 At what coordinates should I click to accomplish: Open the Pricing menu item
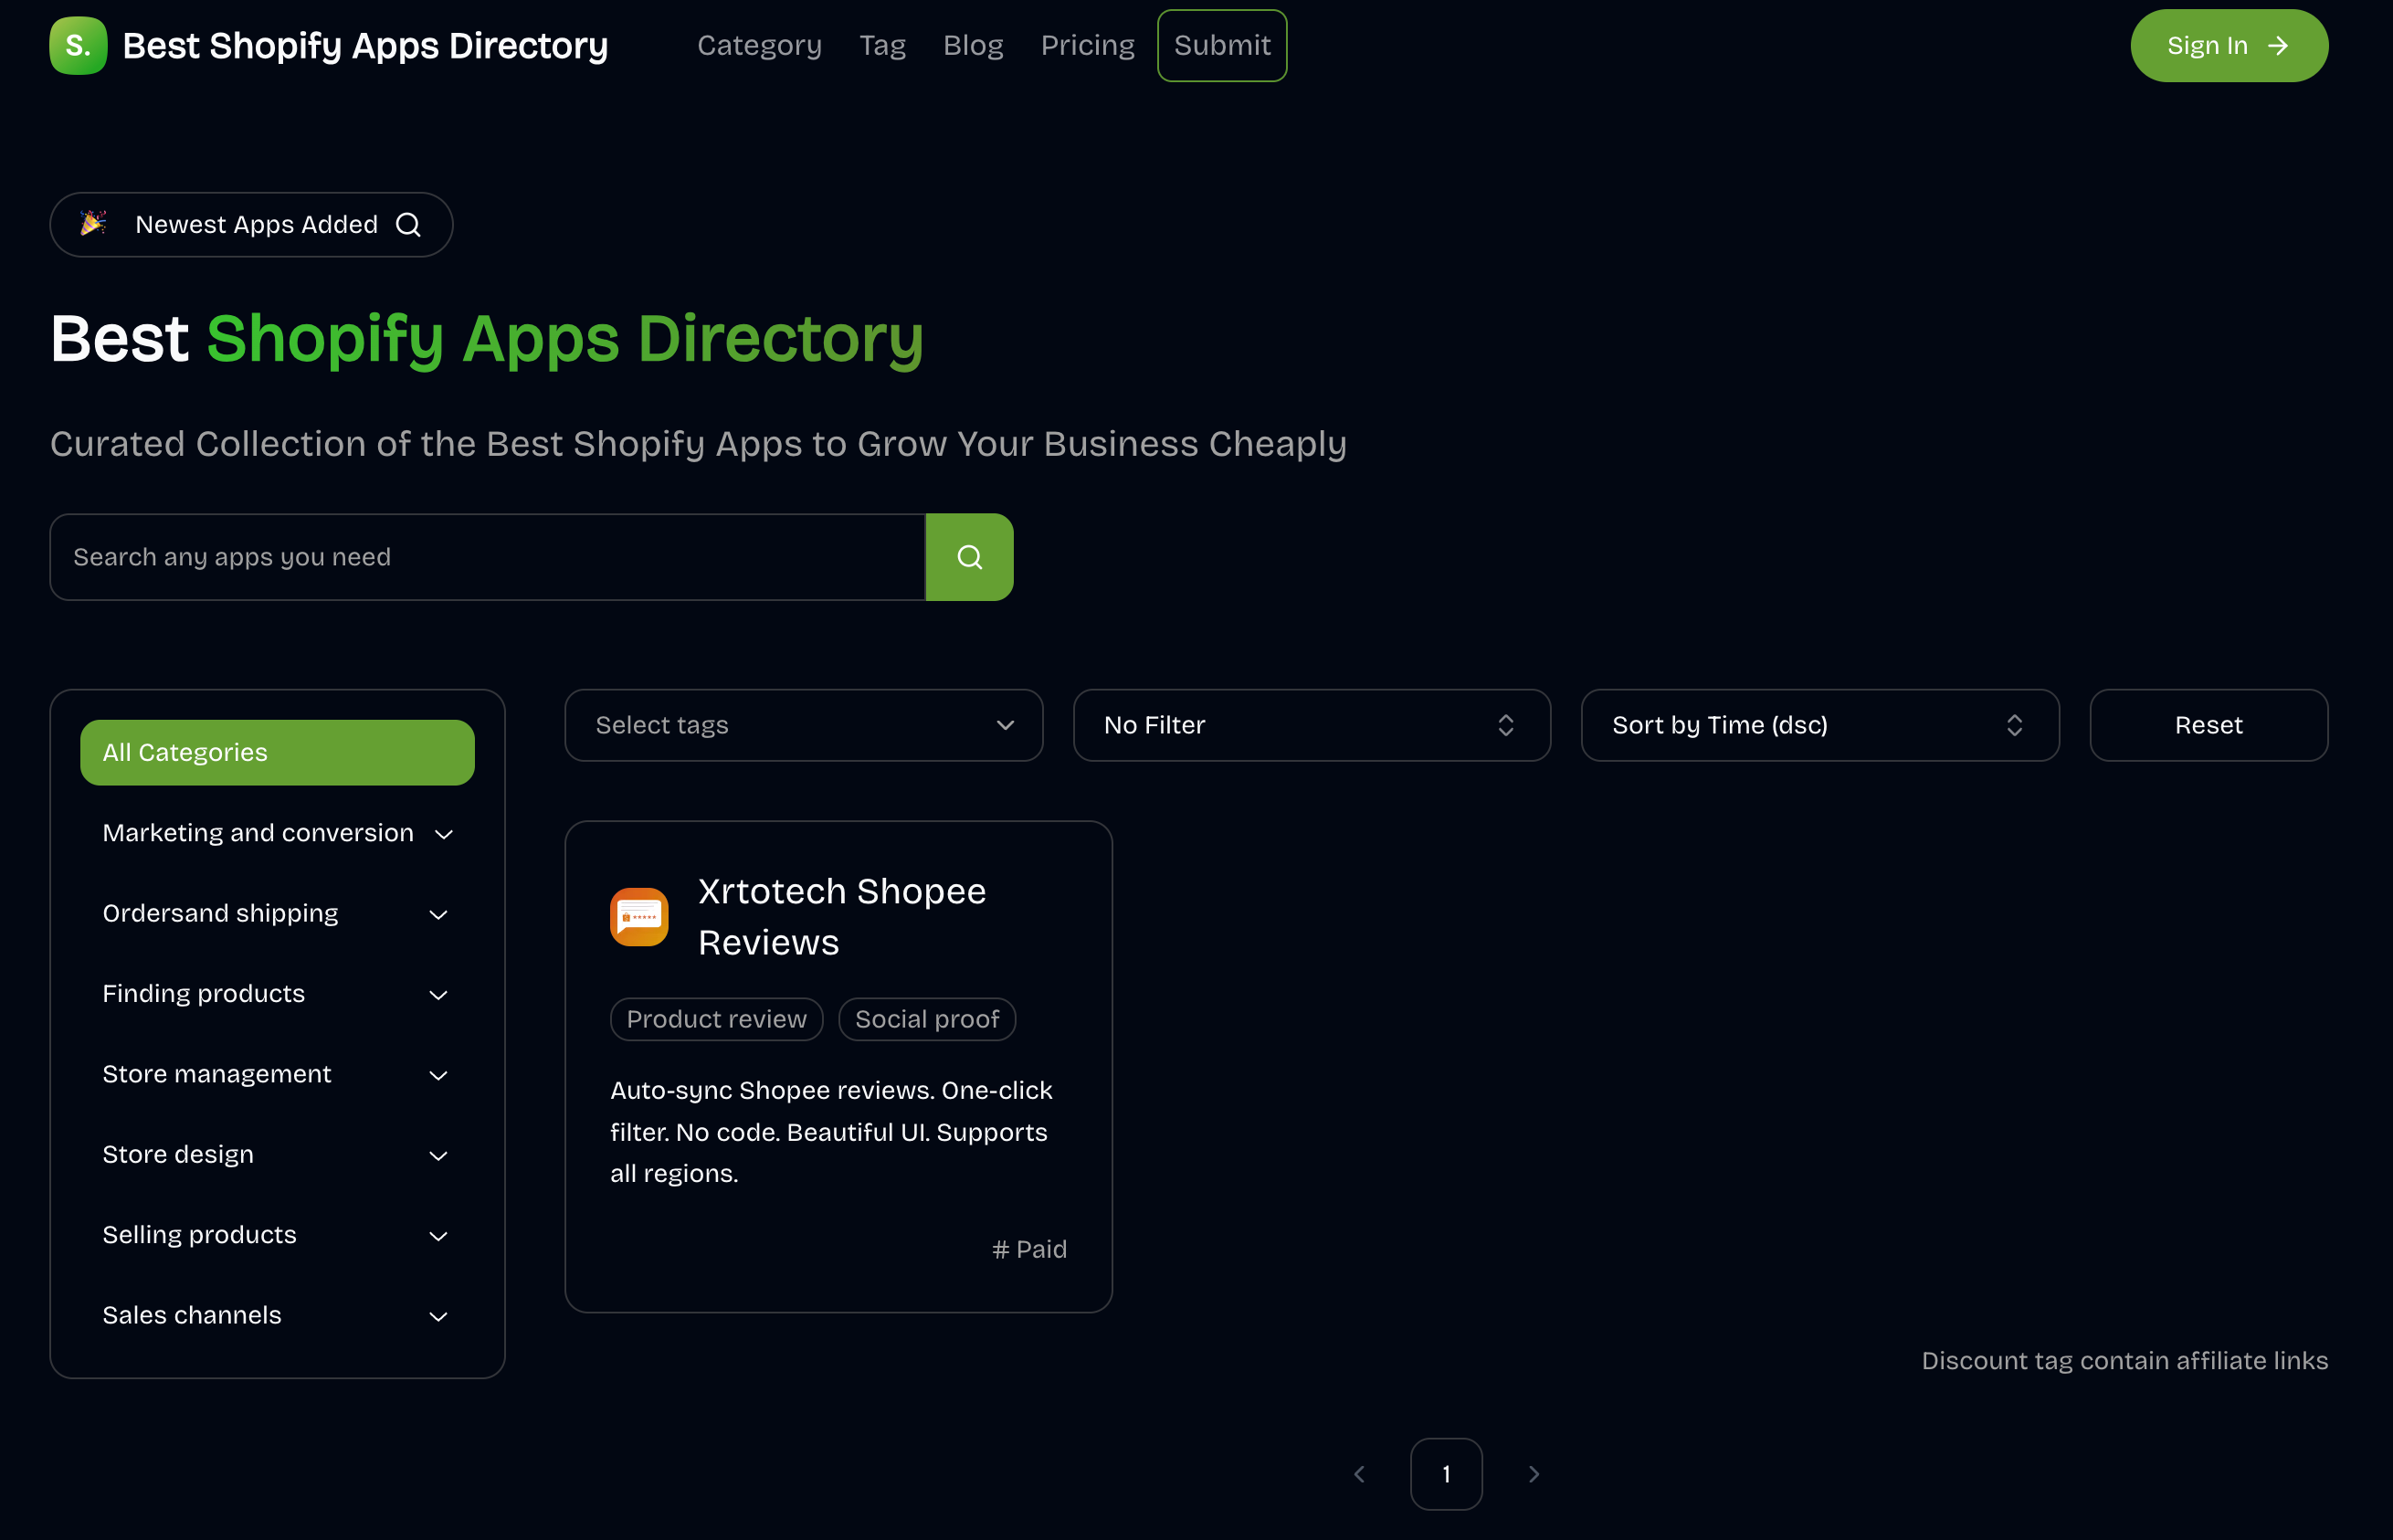[x=1087, y=45]
